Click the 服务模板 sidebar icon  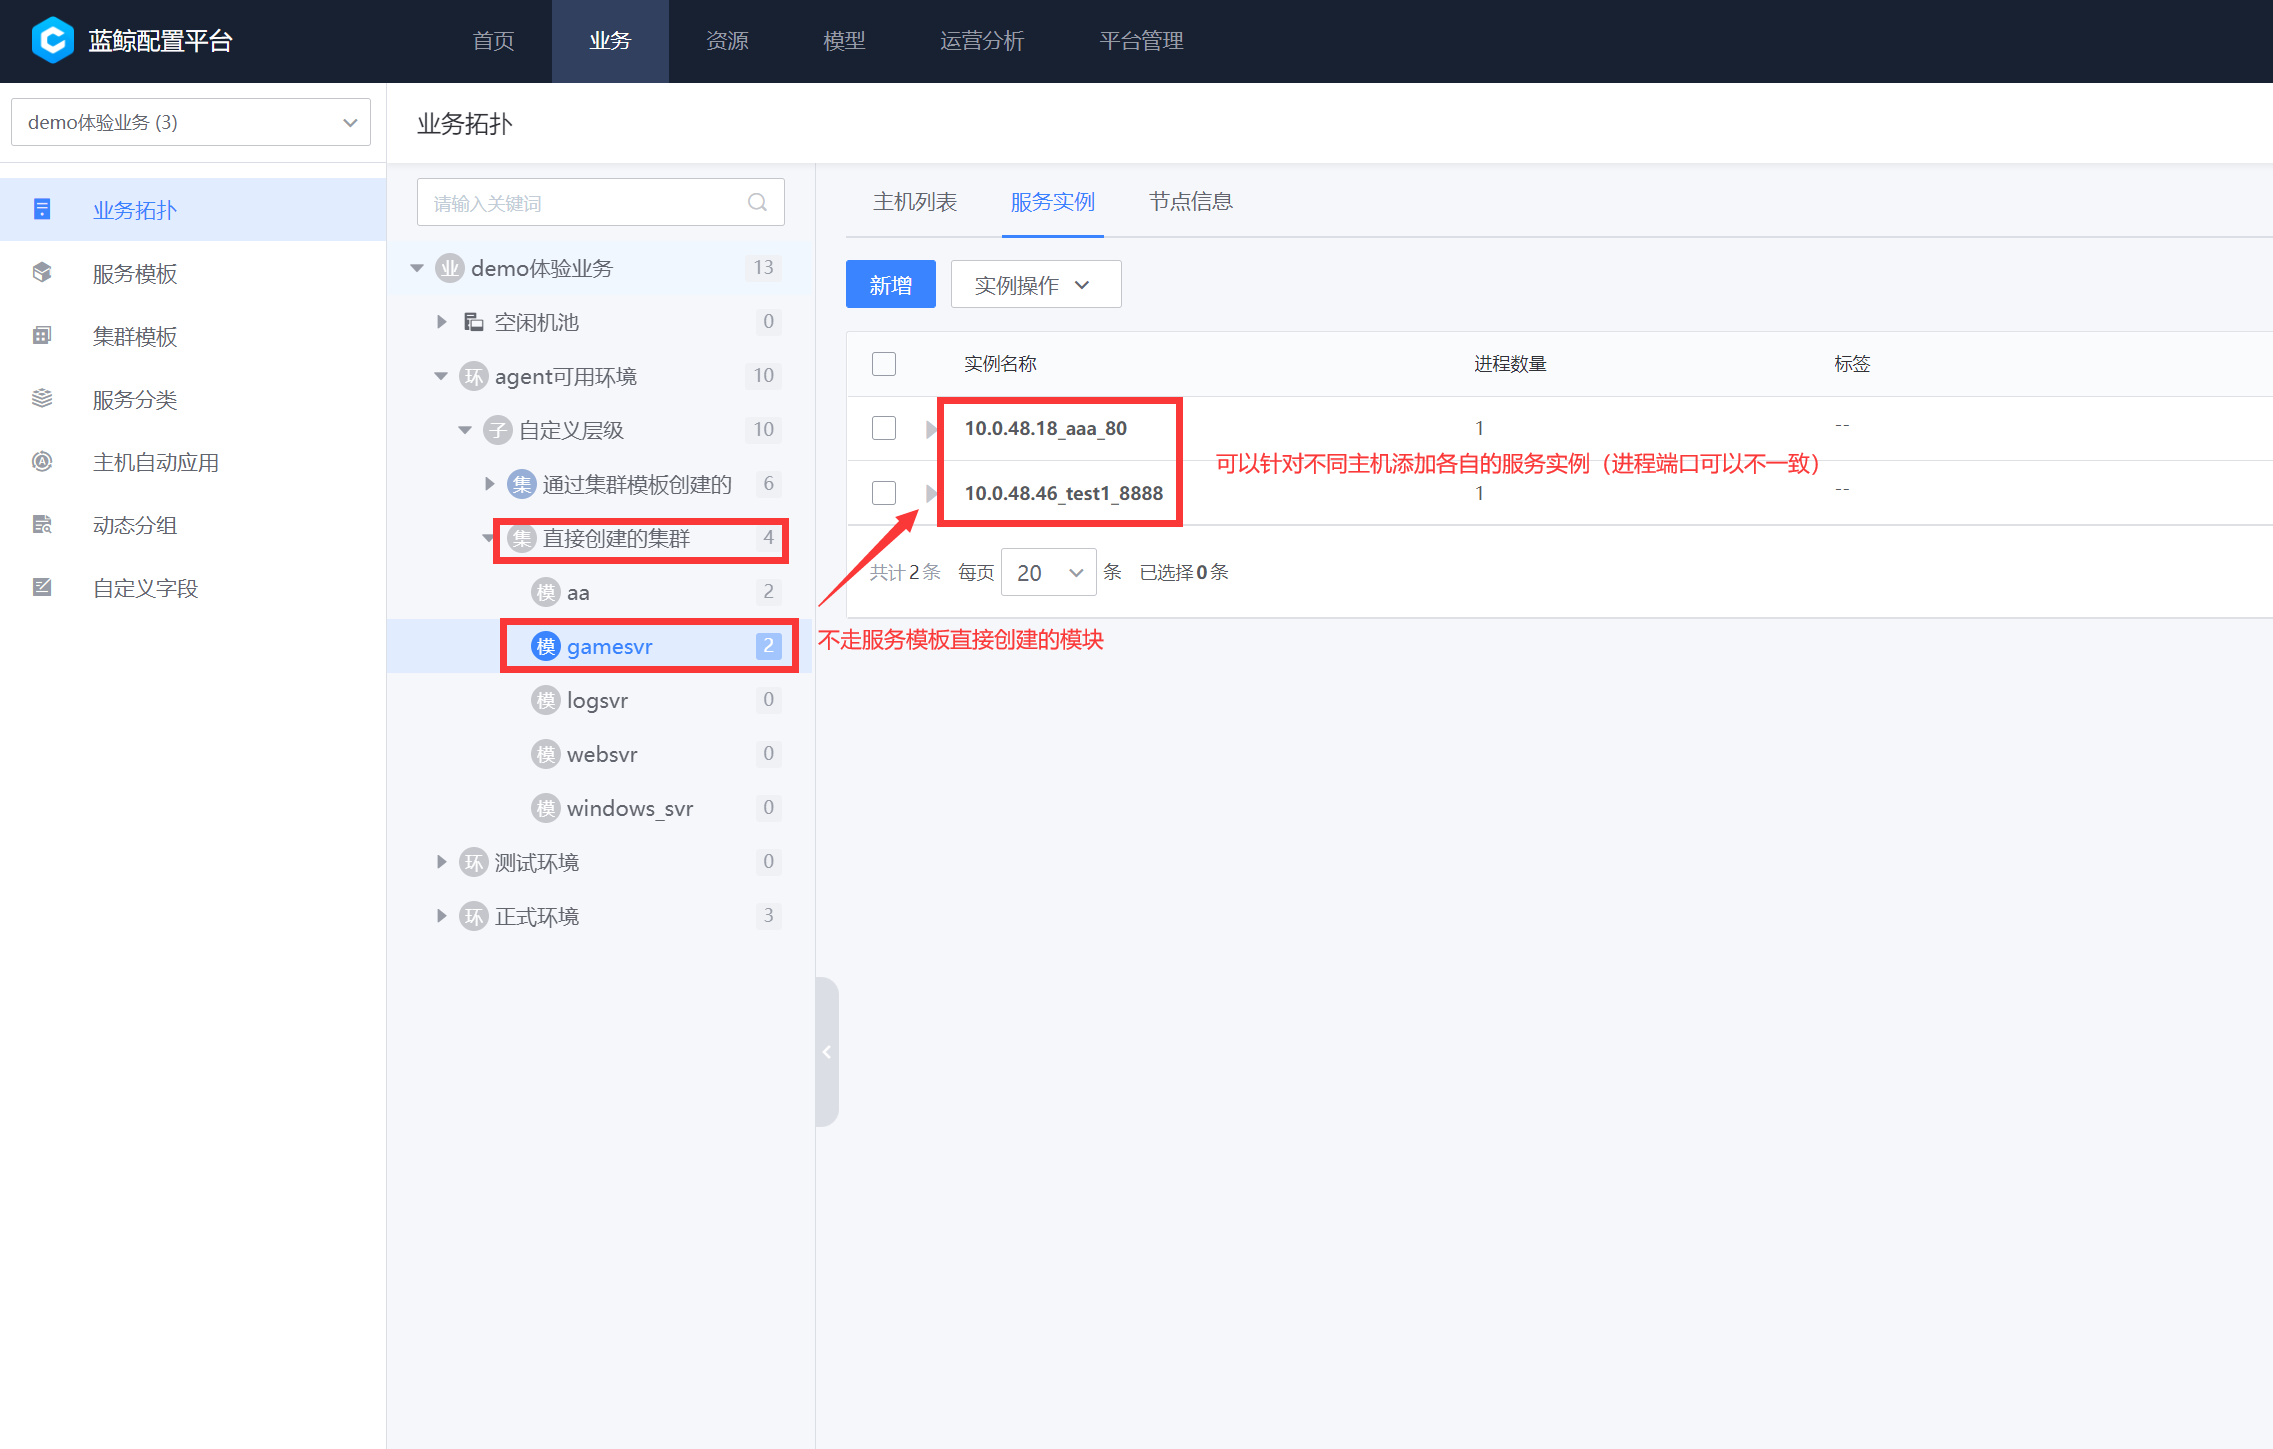tap(42, 272)
